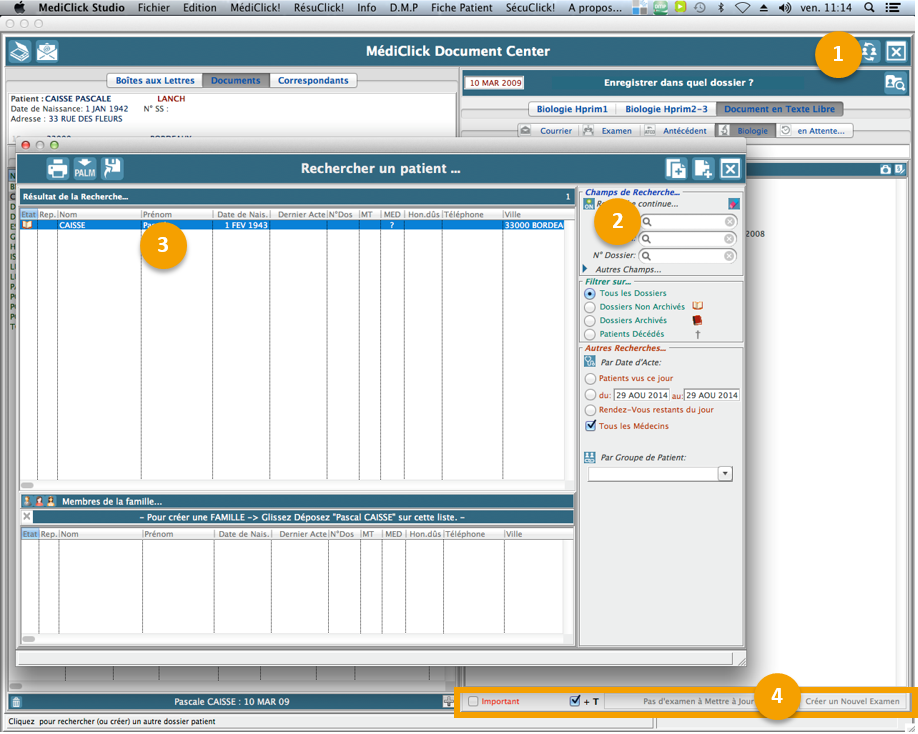918x734 pixels.
Task: Select the Tous les Dossiers radio button
Action: point(590,294)
